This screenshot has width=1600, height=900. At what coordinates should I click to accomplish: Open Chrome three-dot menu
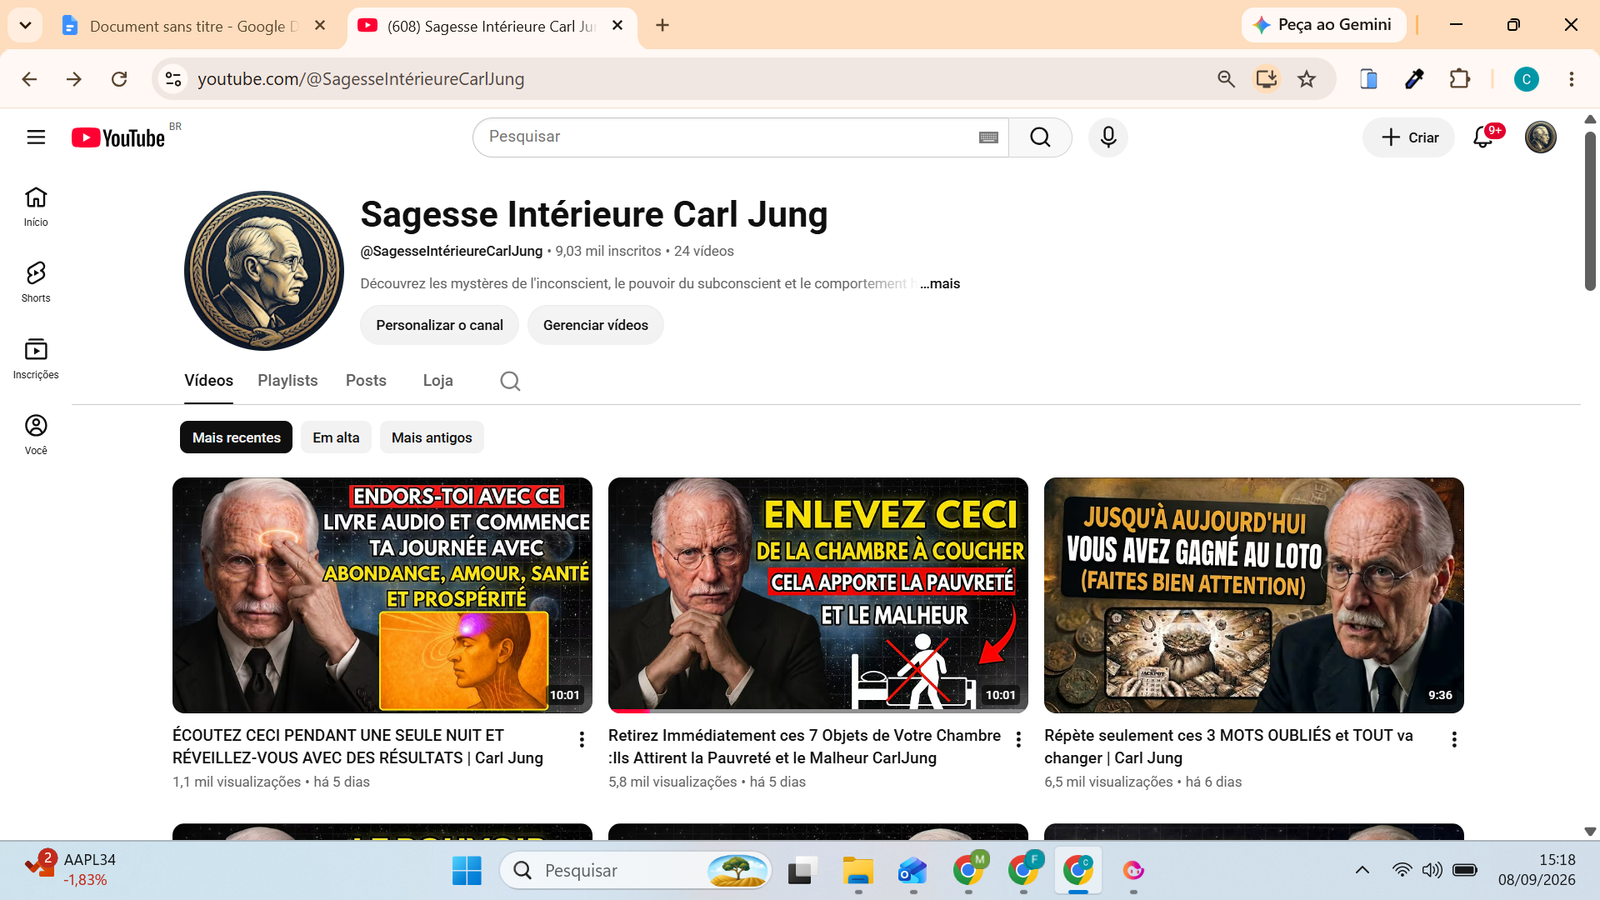coord(1571,79)
